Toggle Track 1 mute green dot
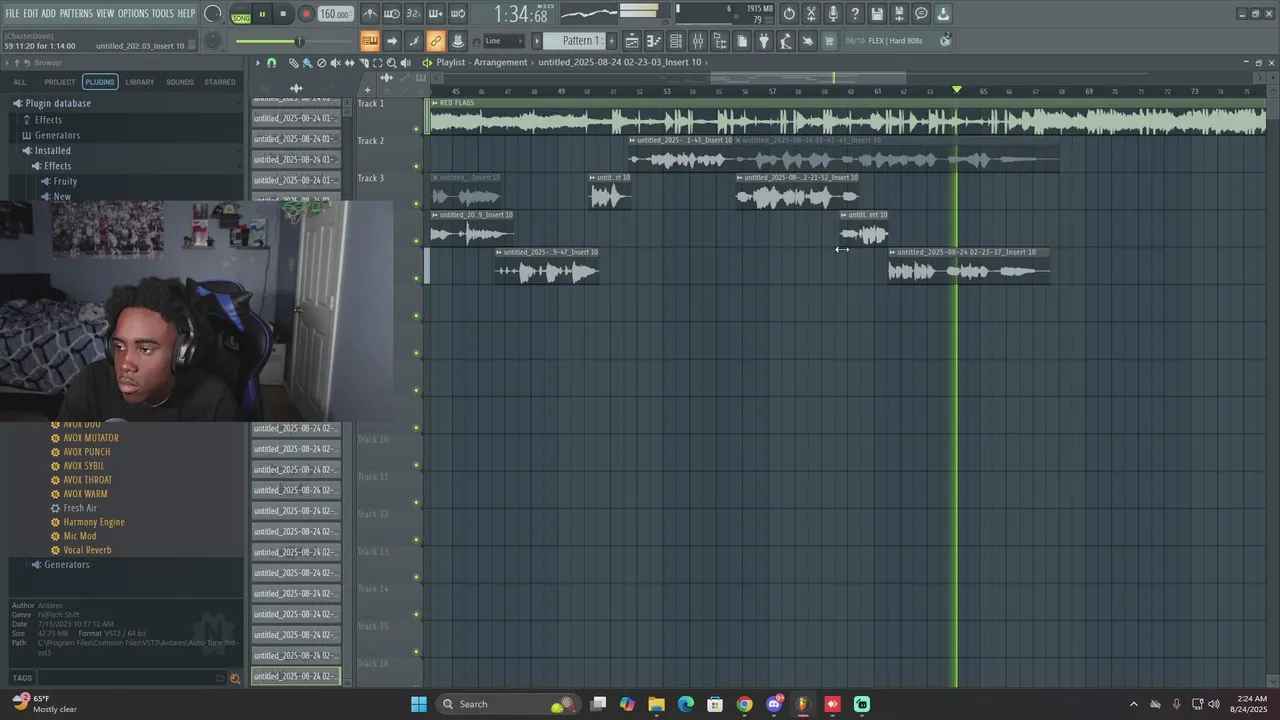This screenshot has width=1280, height=720. coord(417,128)
